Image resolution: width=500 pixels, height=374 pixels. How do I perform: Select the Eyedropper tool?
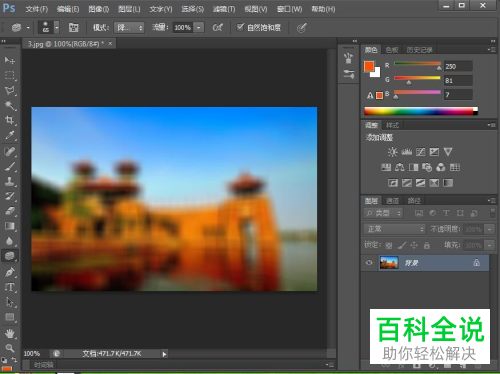(10, 135)
